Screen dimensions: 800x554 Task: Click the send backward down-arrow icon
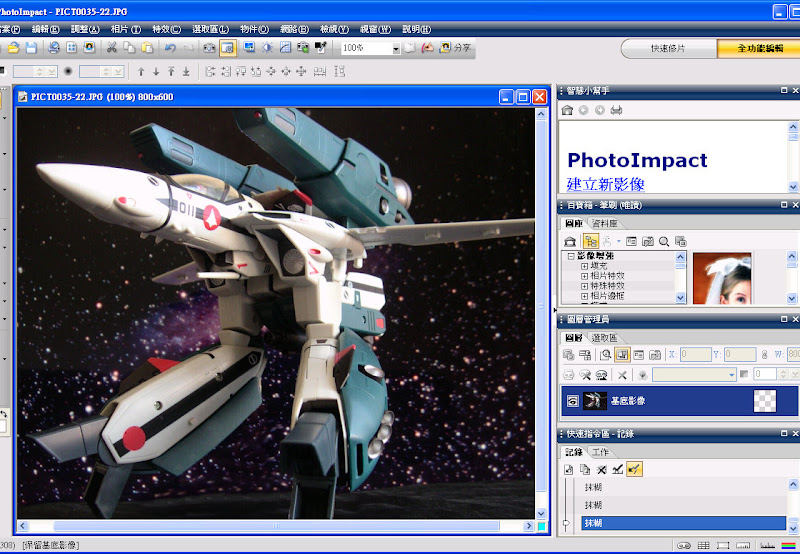156,72
